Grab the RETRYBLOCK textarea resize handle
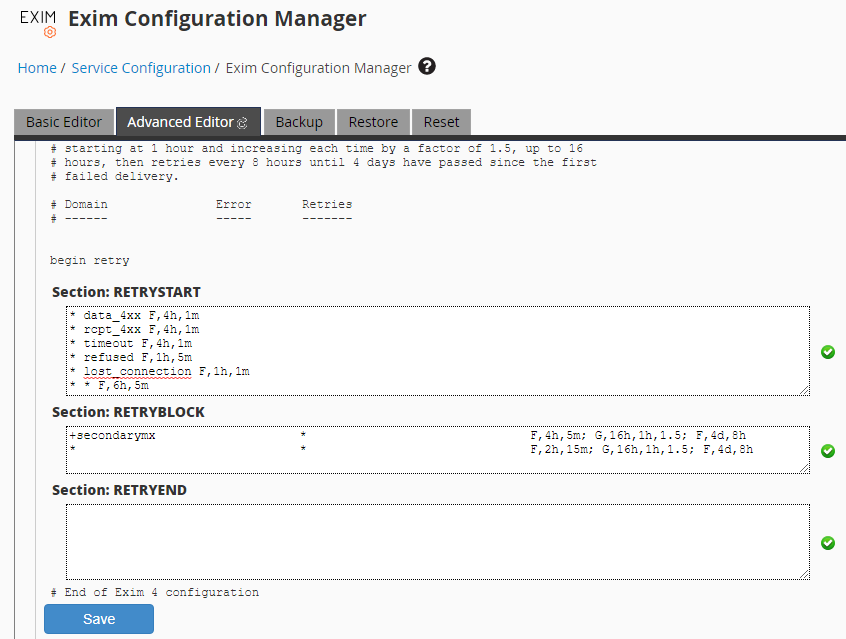The image size is (846, 639). 804,468
